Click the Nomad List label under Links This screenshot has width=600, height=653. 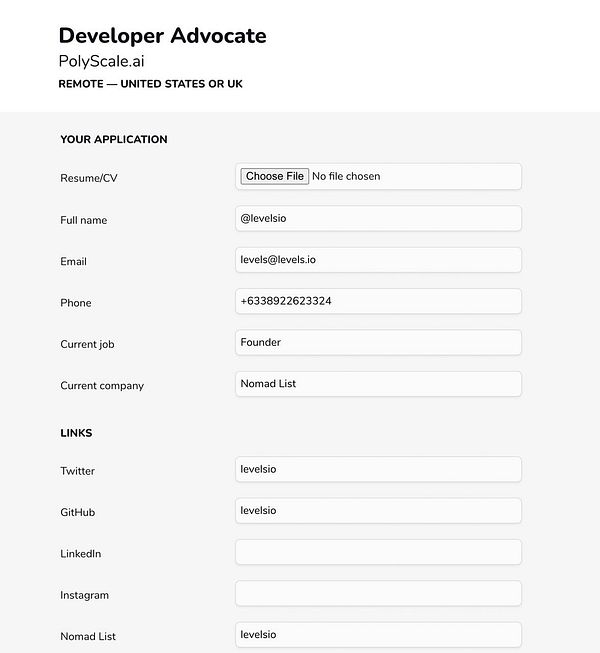[x=88, y=636]
